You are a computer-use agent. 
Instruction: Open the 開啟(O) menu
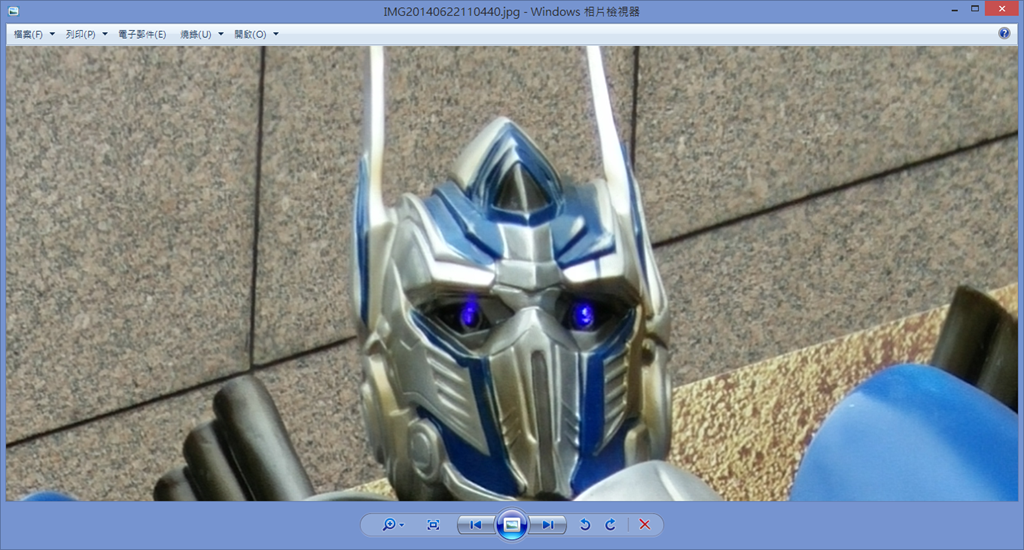[x=250, y=34]
